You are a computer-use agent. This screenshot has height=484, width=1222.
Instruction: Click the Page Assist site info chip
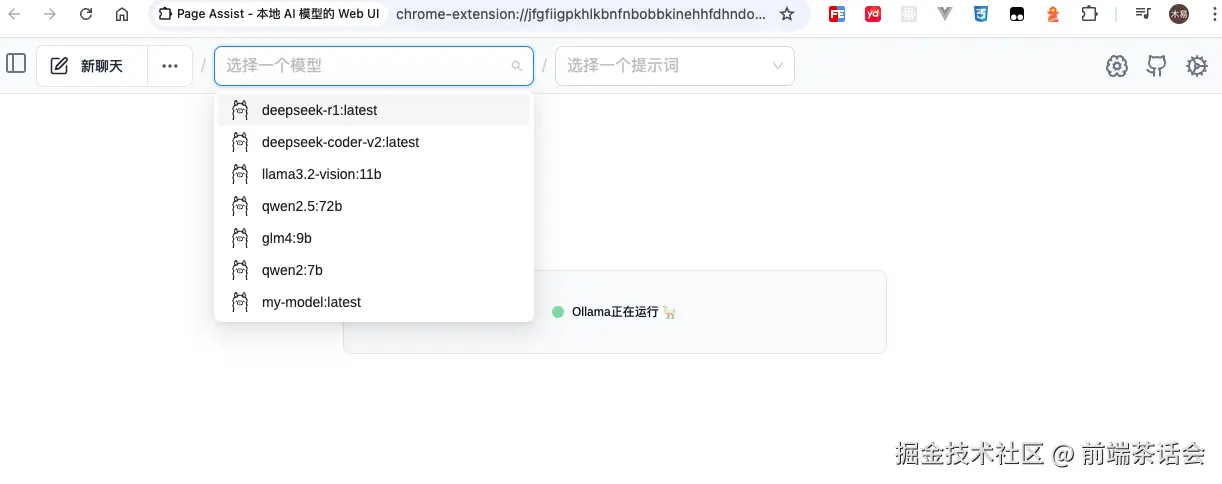268,14
